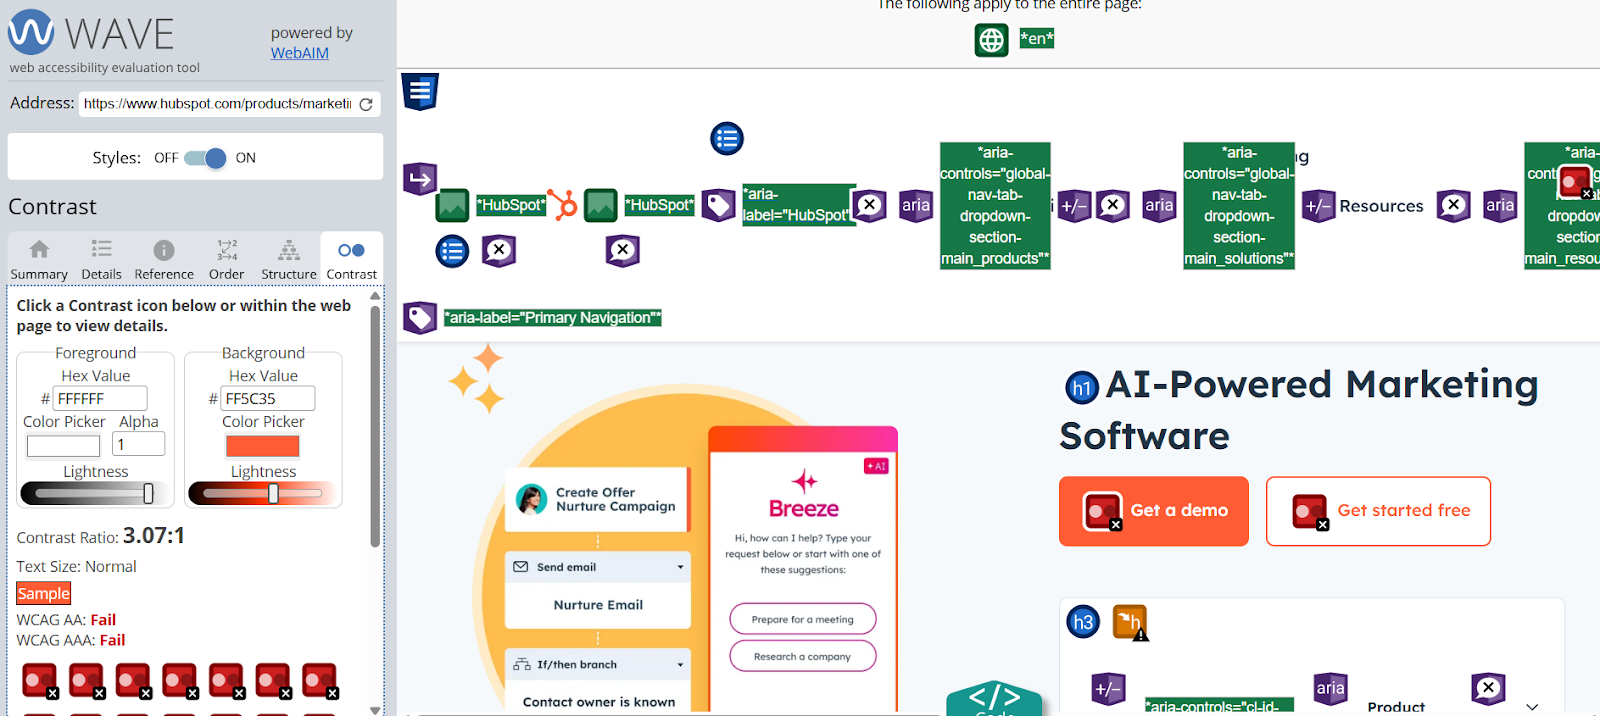Click the skipped heading level alert icon
1600x716 pixels.
(1130, 623)
